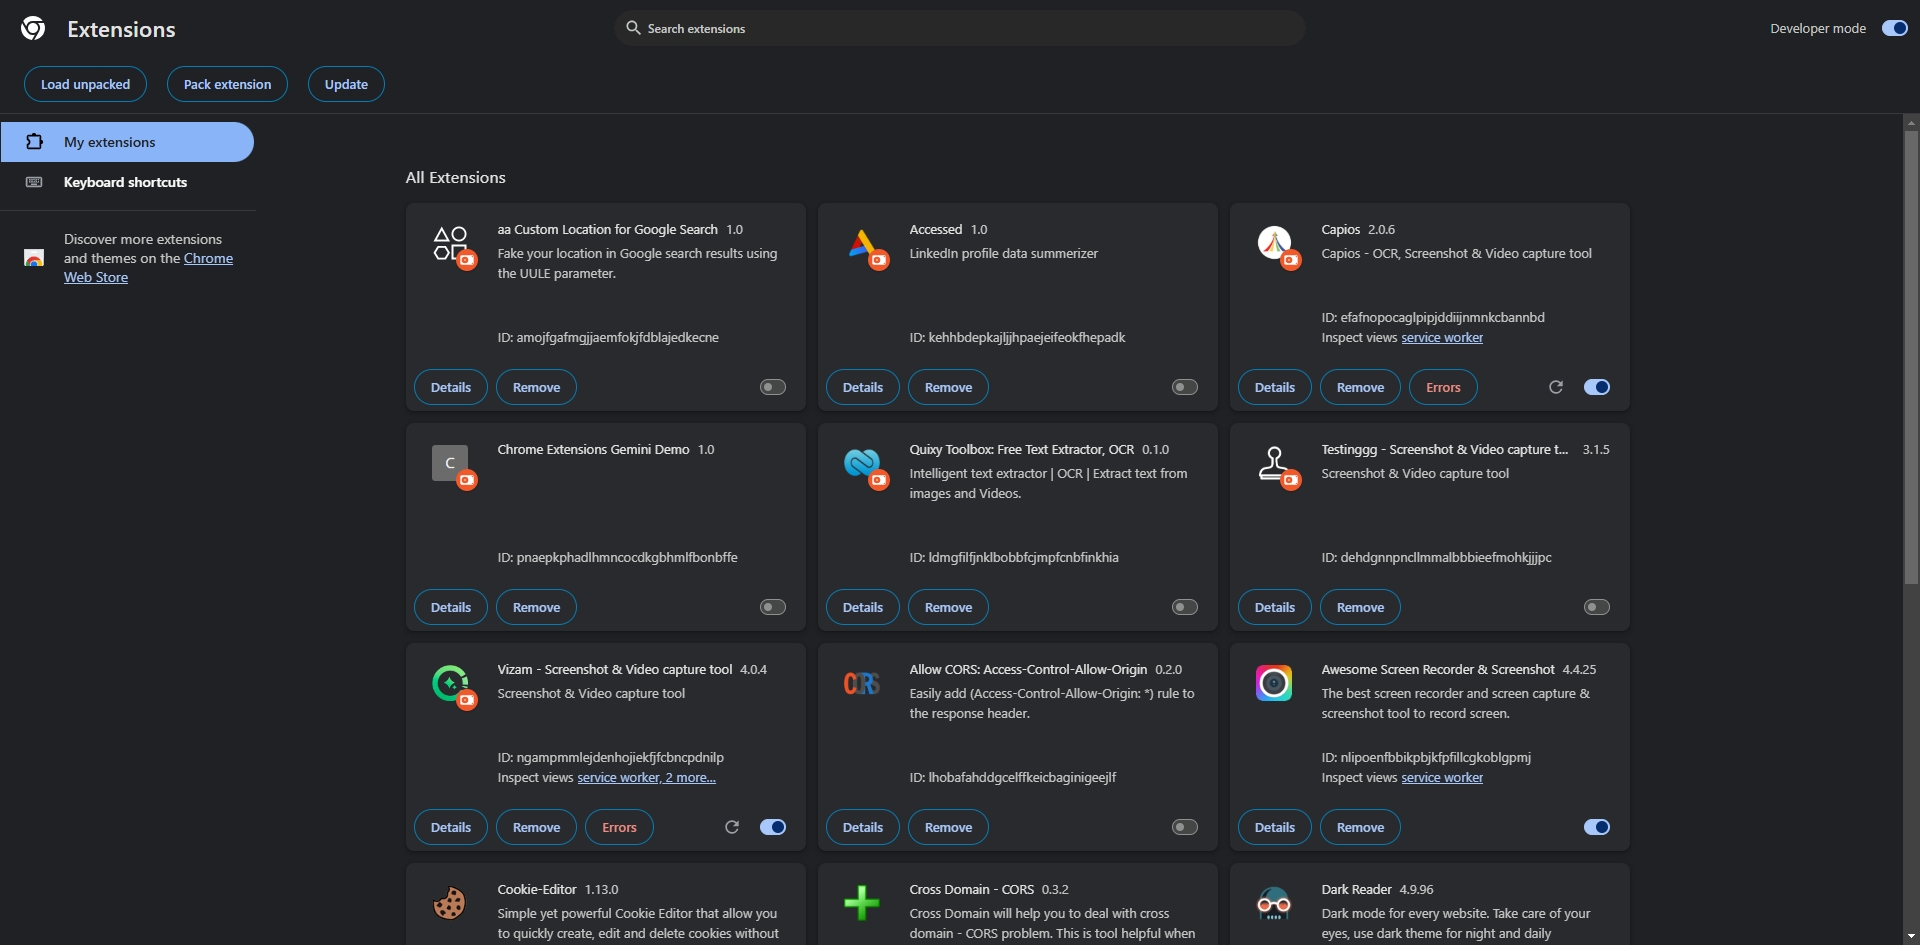Remove the Testinggg extension

point(1360,607)
